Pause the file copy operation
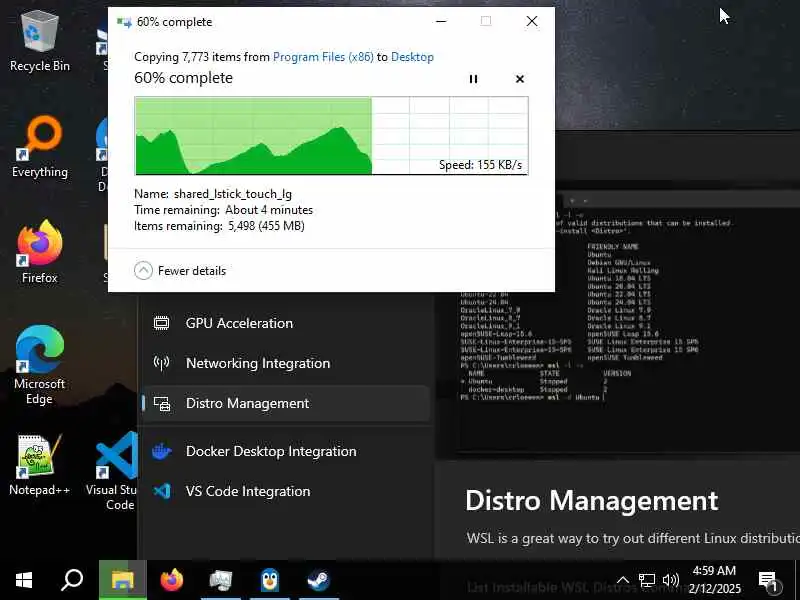This screenshot has height=600, width=800. click(x=473, y=79)
